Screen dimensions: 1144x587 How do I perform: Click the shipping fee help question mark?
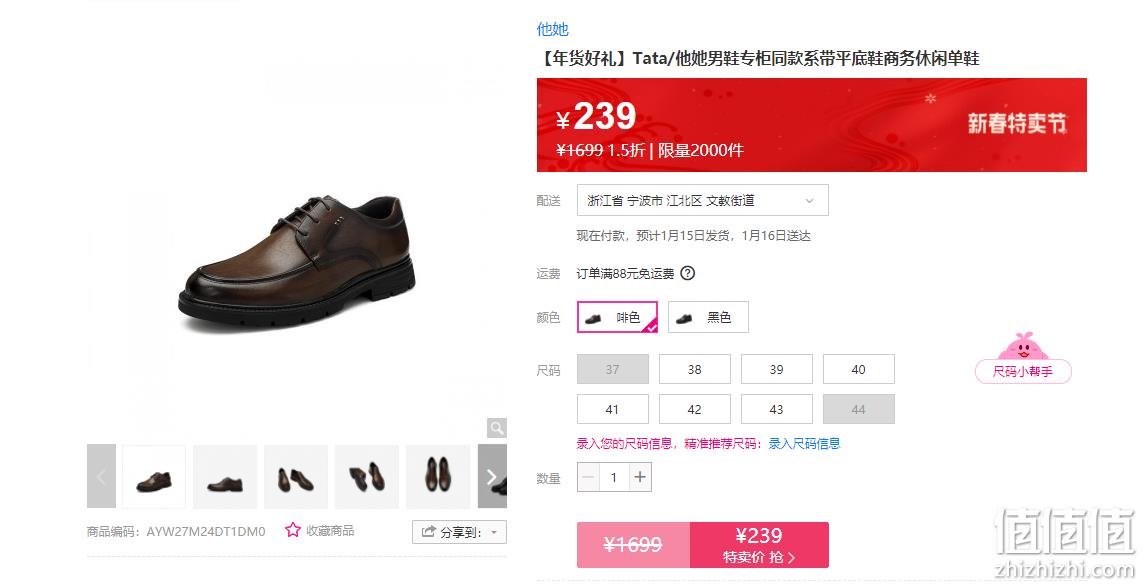pyautogui.click(x=687, y=273)
